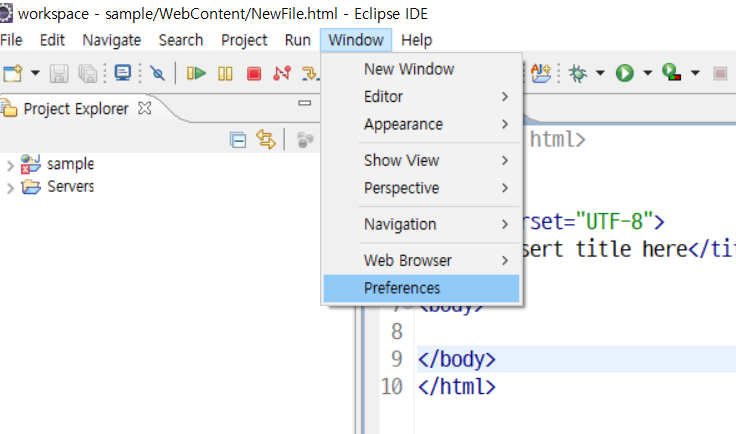
Task: Select the Servers folder in the tree
Action: pyautogui.click(x=71, y=186)
